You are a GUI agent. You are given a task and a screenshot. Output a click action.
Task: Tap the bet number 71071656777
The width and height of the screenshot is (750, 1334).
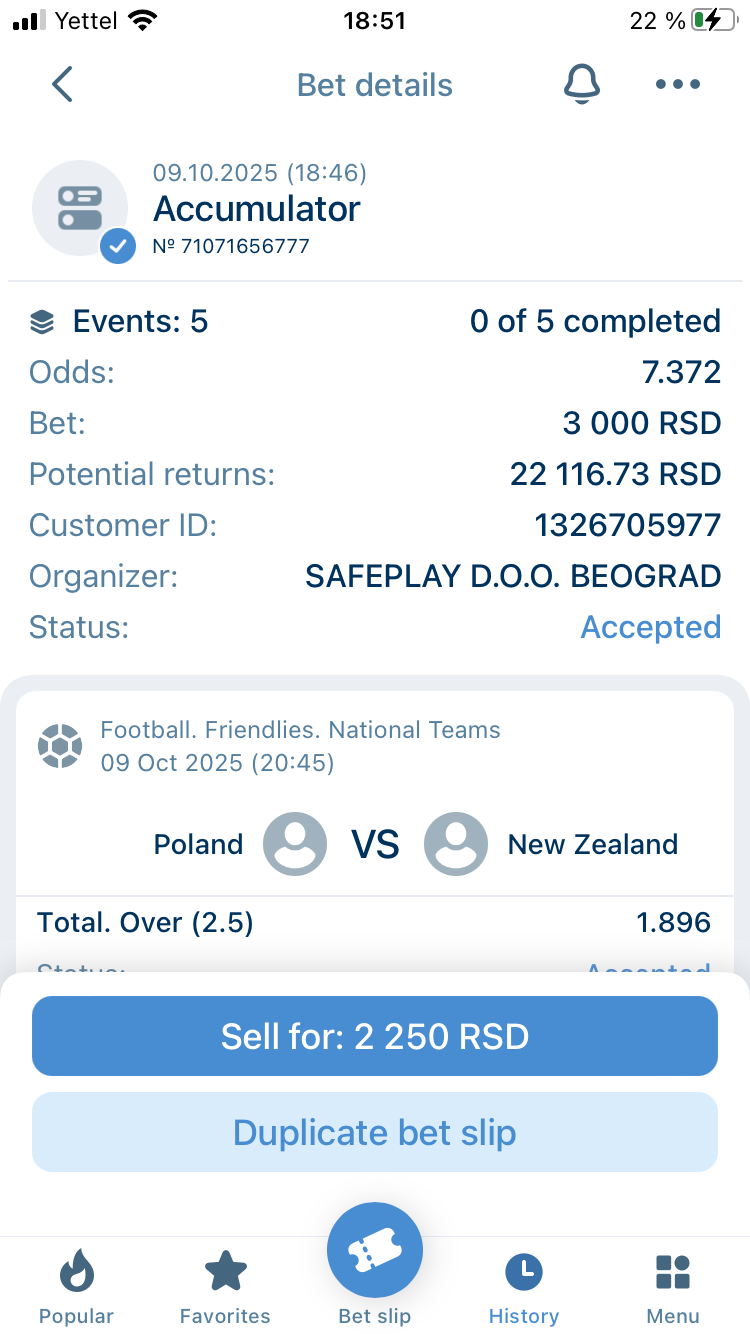click(x=231, y=246)
